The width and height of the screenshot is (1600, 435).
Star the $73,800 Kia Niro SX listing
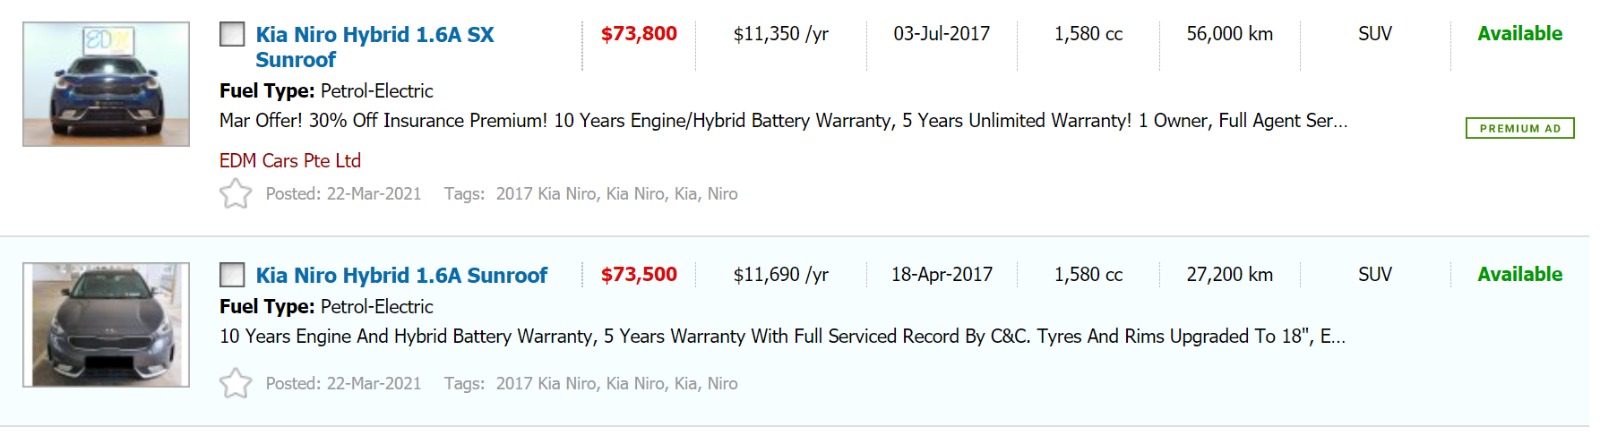235,193
